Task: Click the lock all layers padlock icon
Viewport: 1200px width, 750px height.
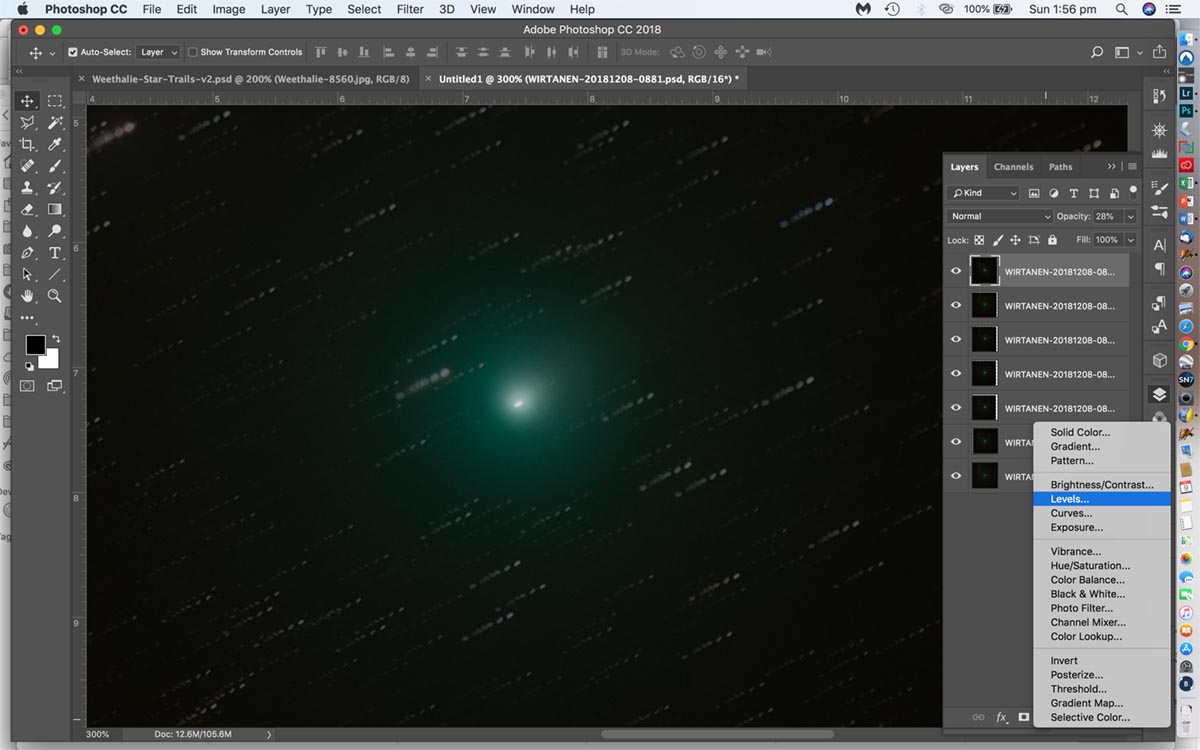Action: coord(1052,240)
